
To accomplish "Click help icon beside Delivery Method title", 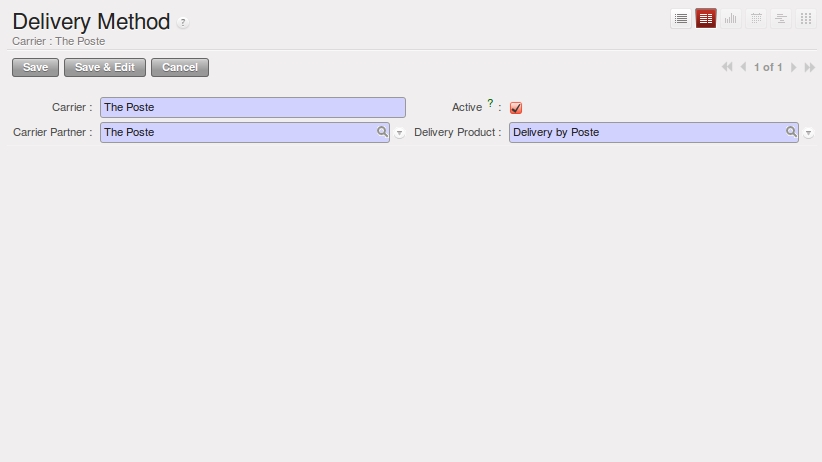I will tap(183, 23).
